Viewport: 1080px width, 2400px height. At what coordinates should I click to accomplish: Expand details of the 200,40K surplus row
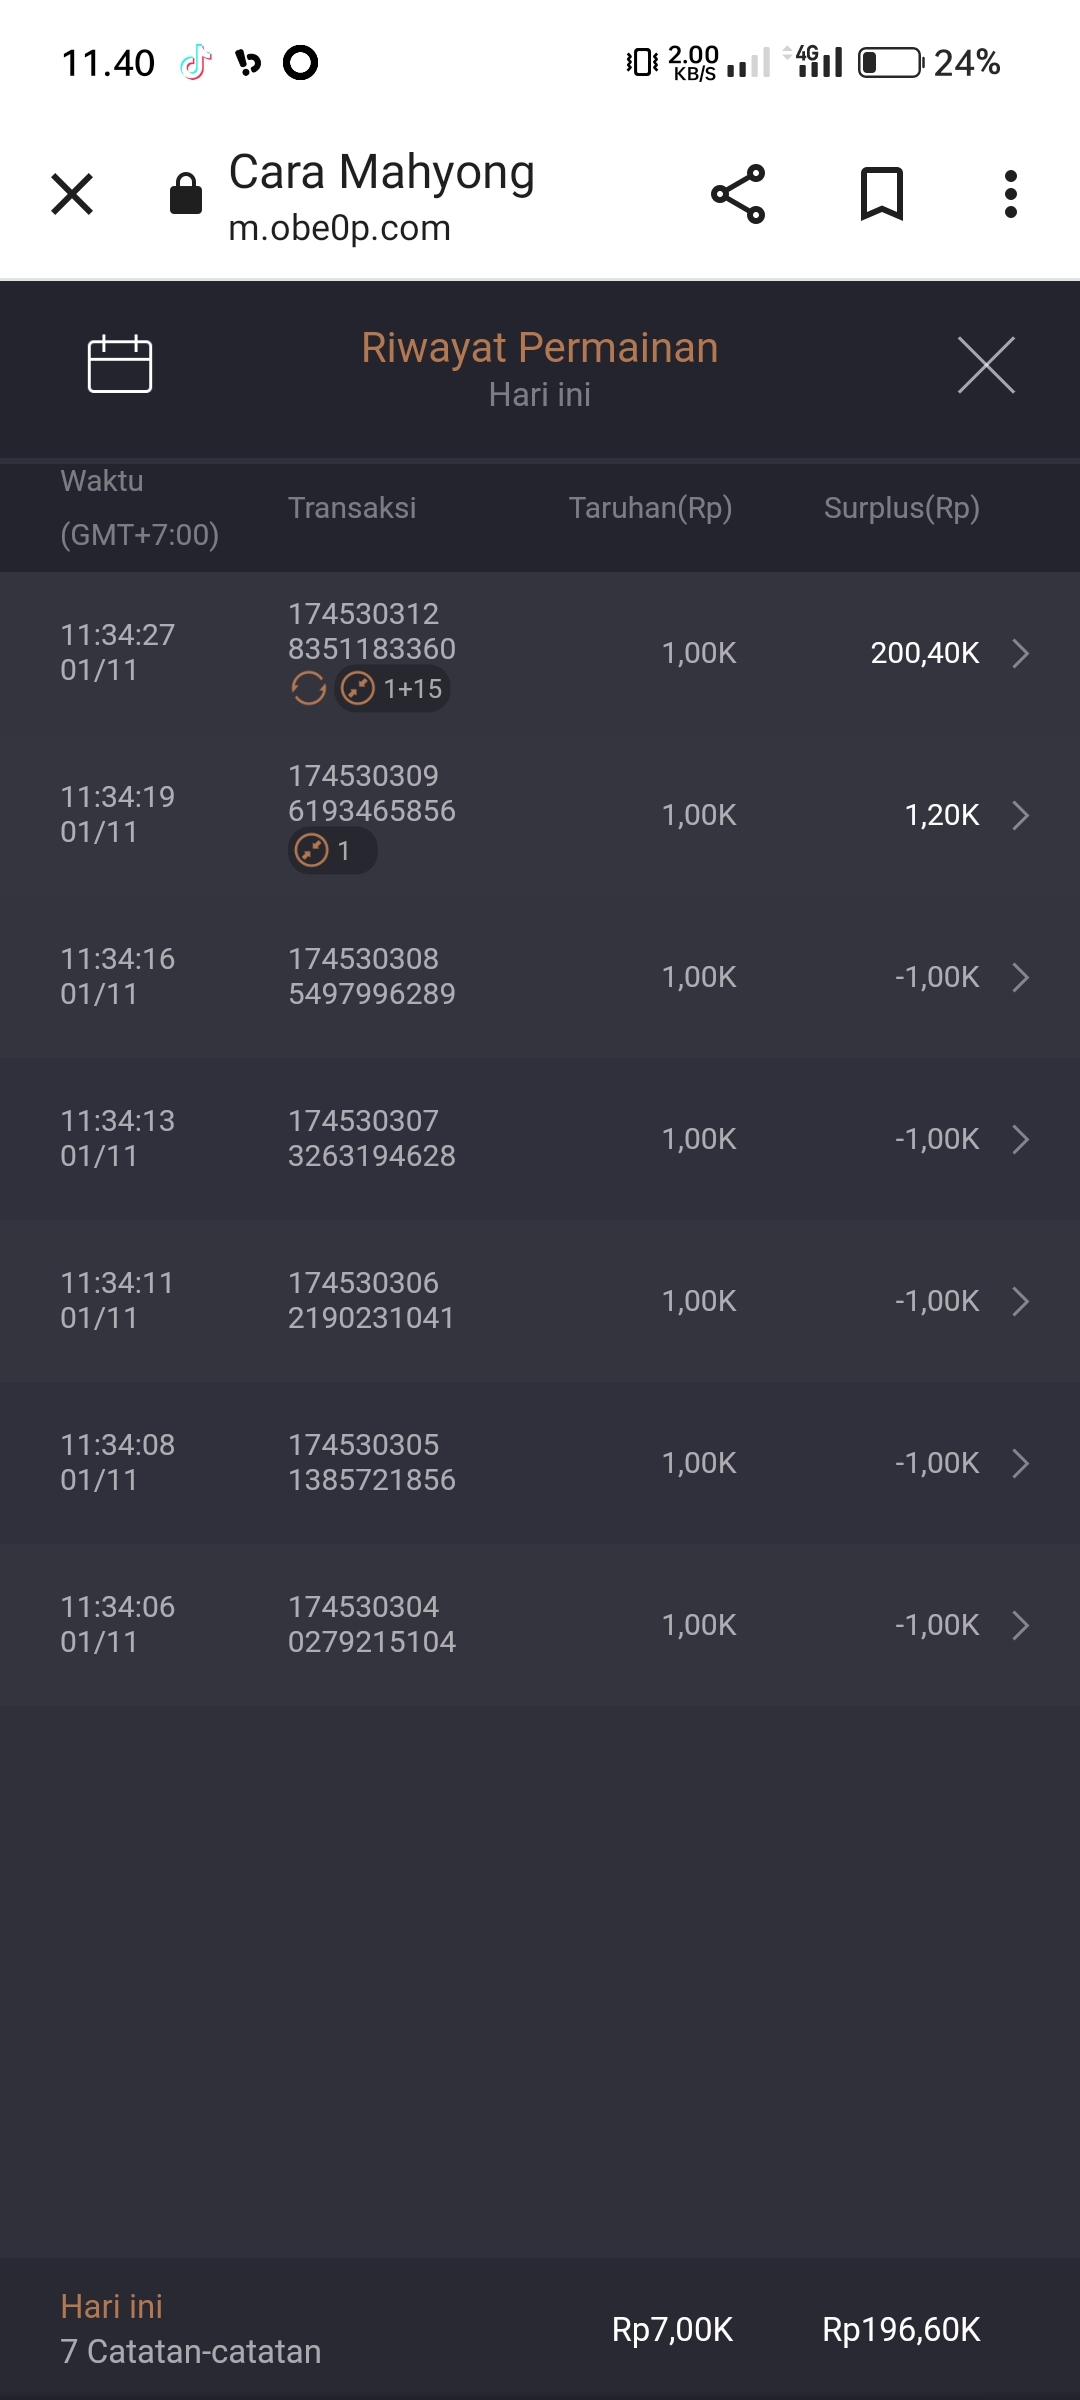1019,653
